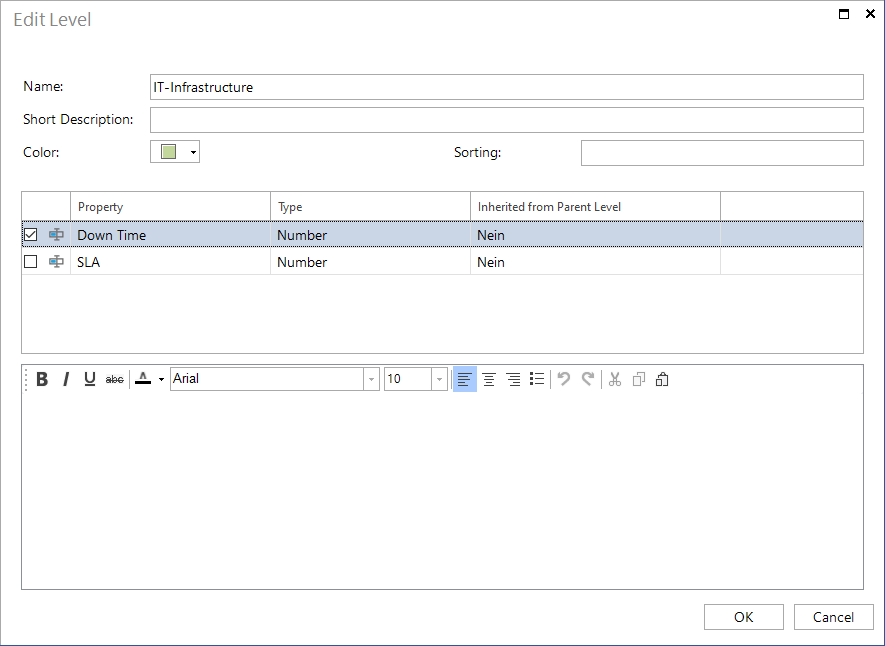Click the Nein cell in the Down Time row
The width and height of the screenshot is (885, 646).
pos(595,235)
